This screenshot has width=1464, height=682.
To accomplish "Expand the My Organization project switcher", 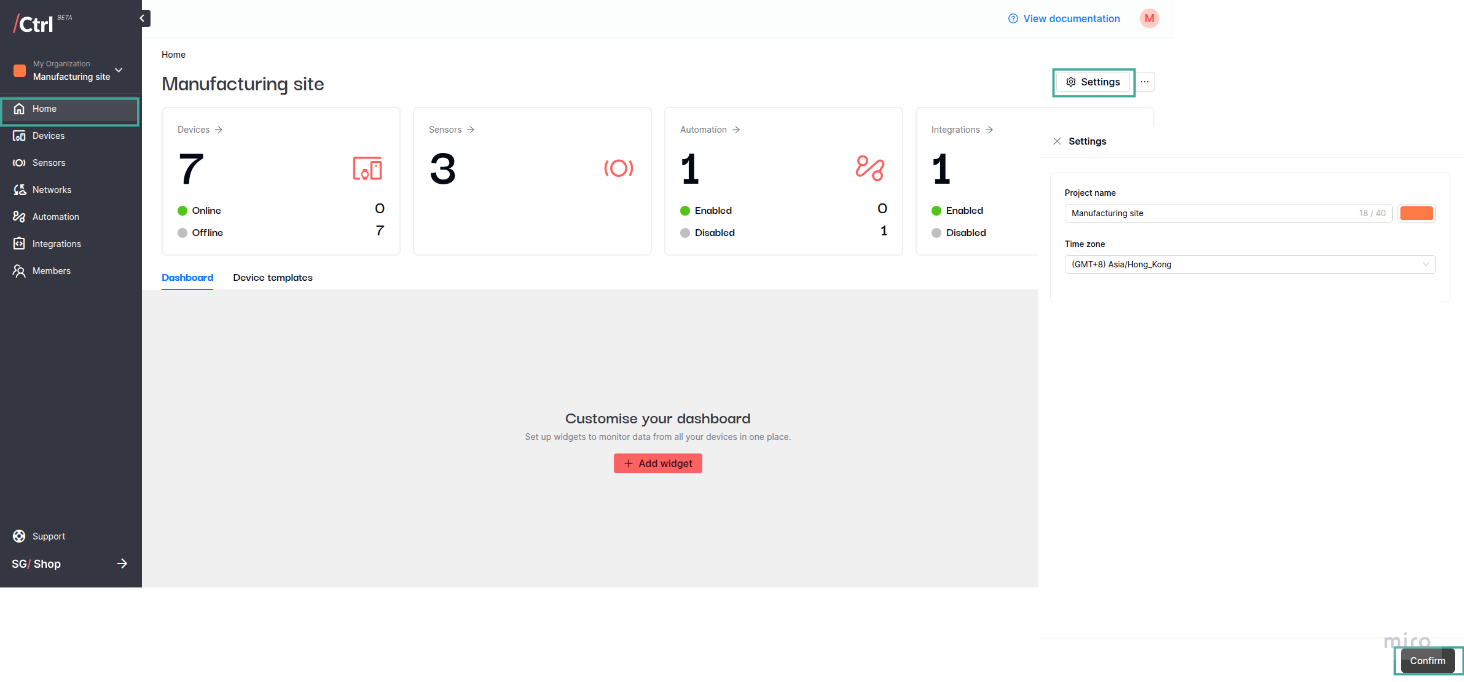I will point(119,70).
